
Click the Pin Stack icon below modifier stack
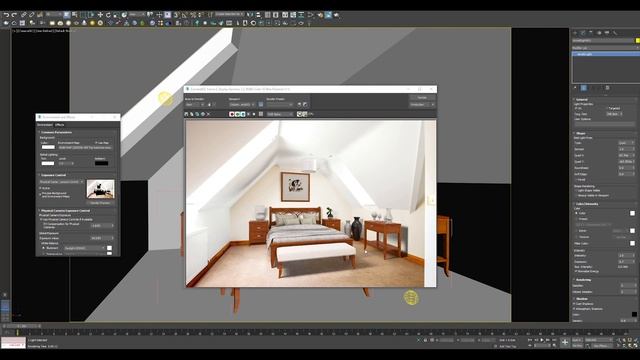[575, 88]
